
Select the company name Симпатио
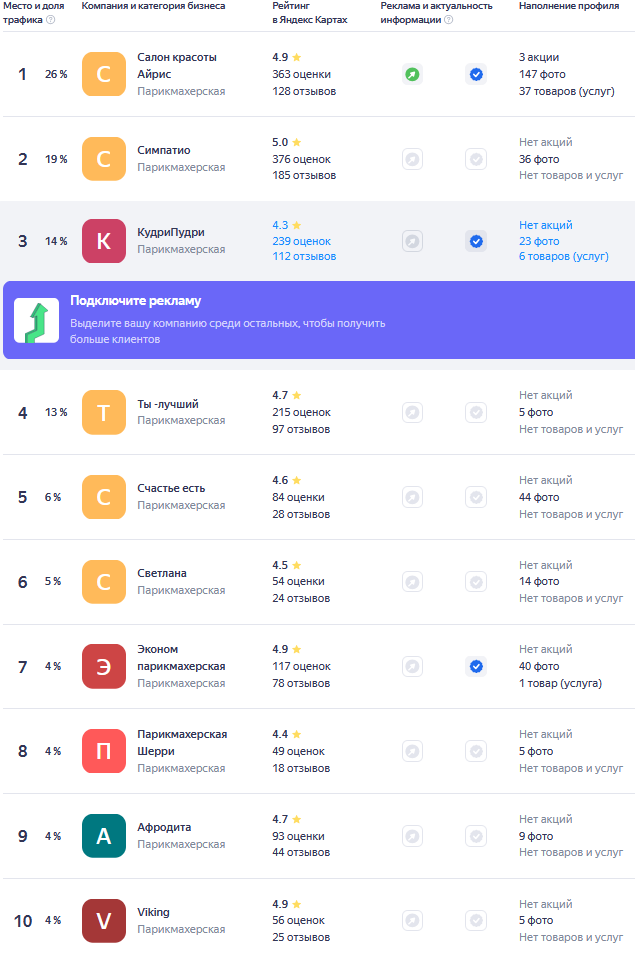coord(164,150)
